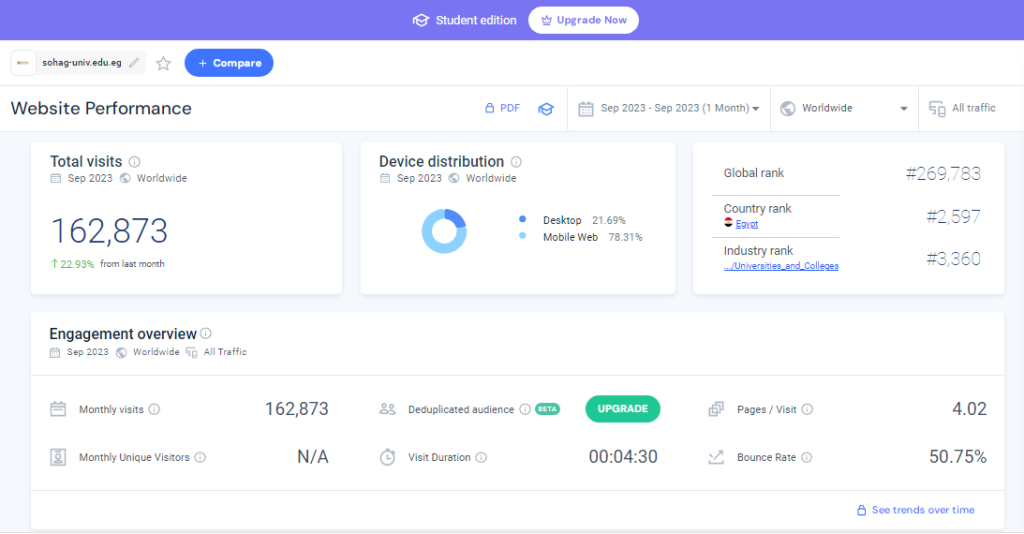Image resolution: width=1024 pixels, height=534 pixels.
Task: Click info icon next to Visit Duration
Action: point(481,458)
